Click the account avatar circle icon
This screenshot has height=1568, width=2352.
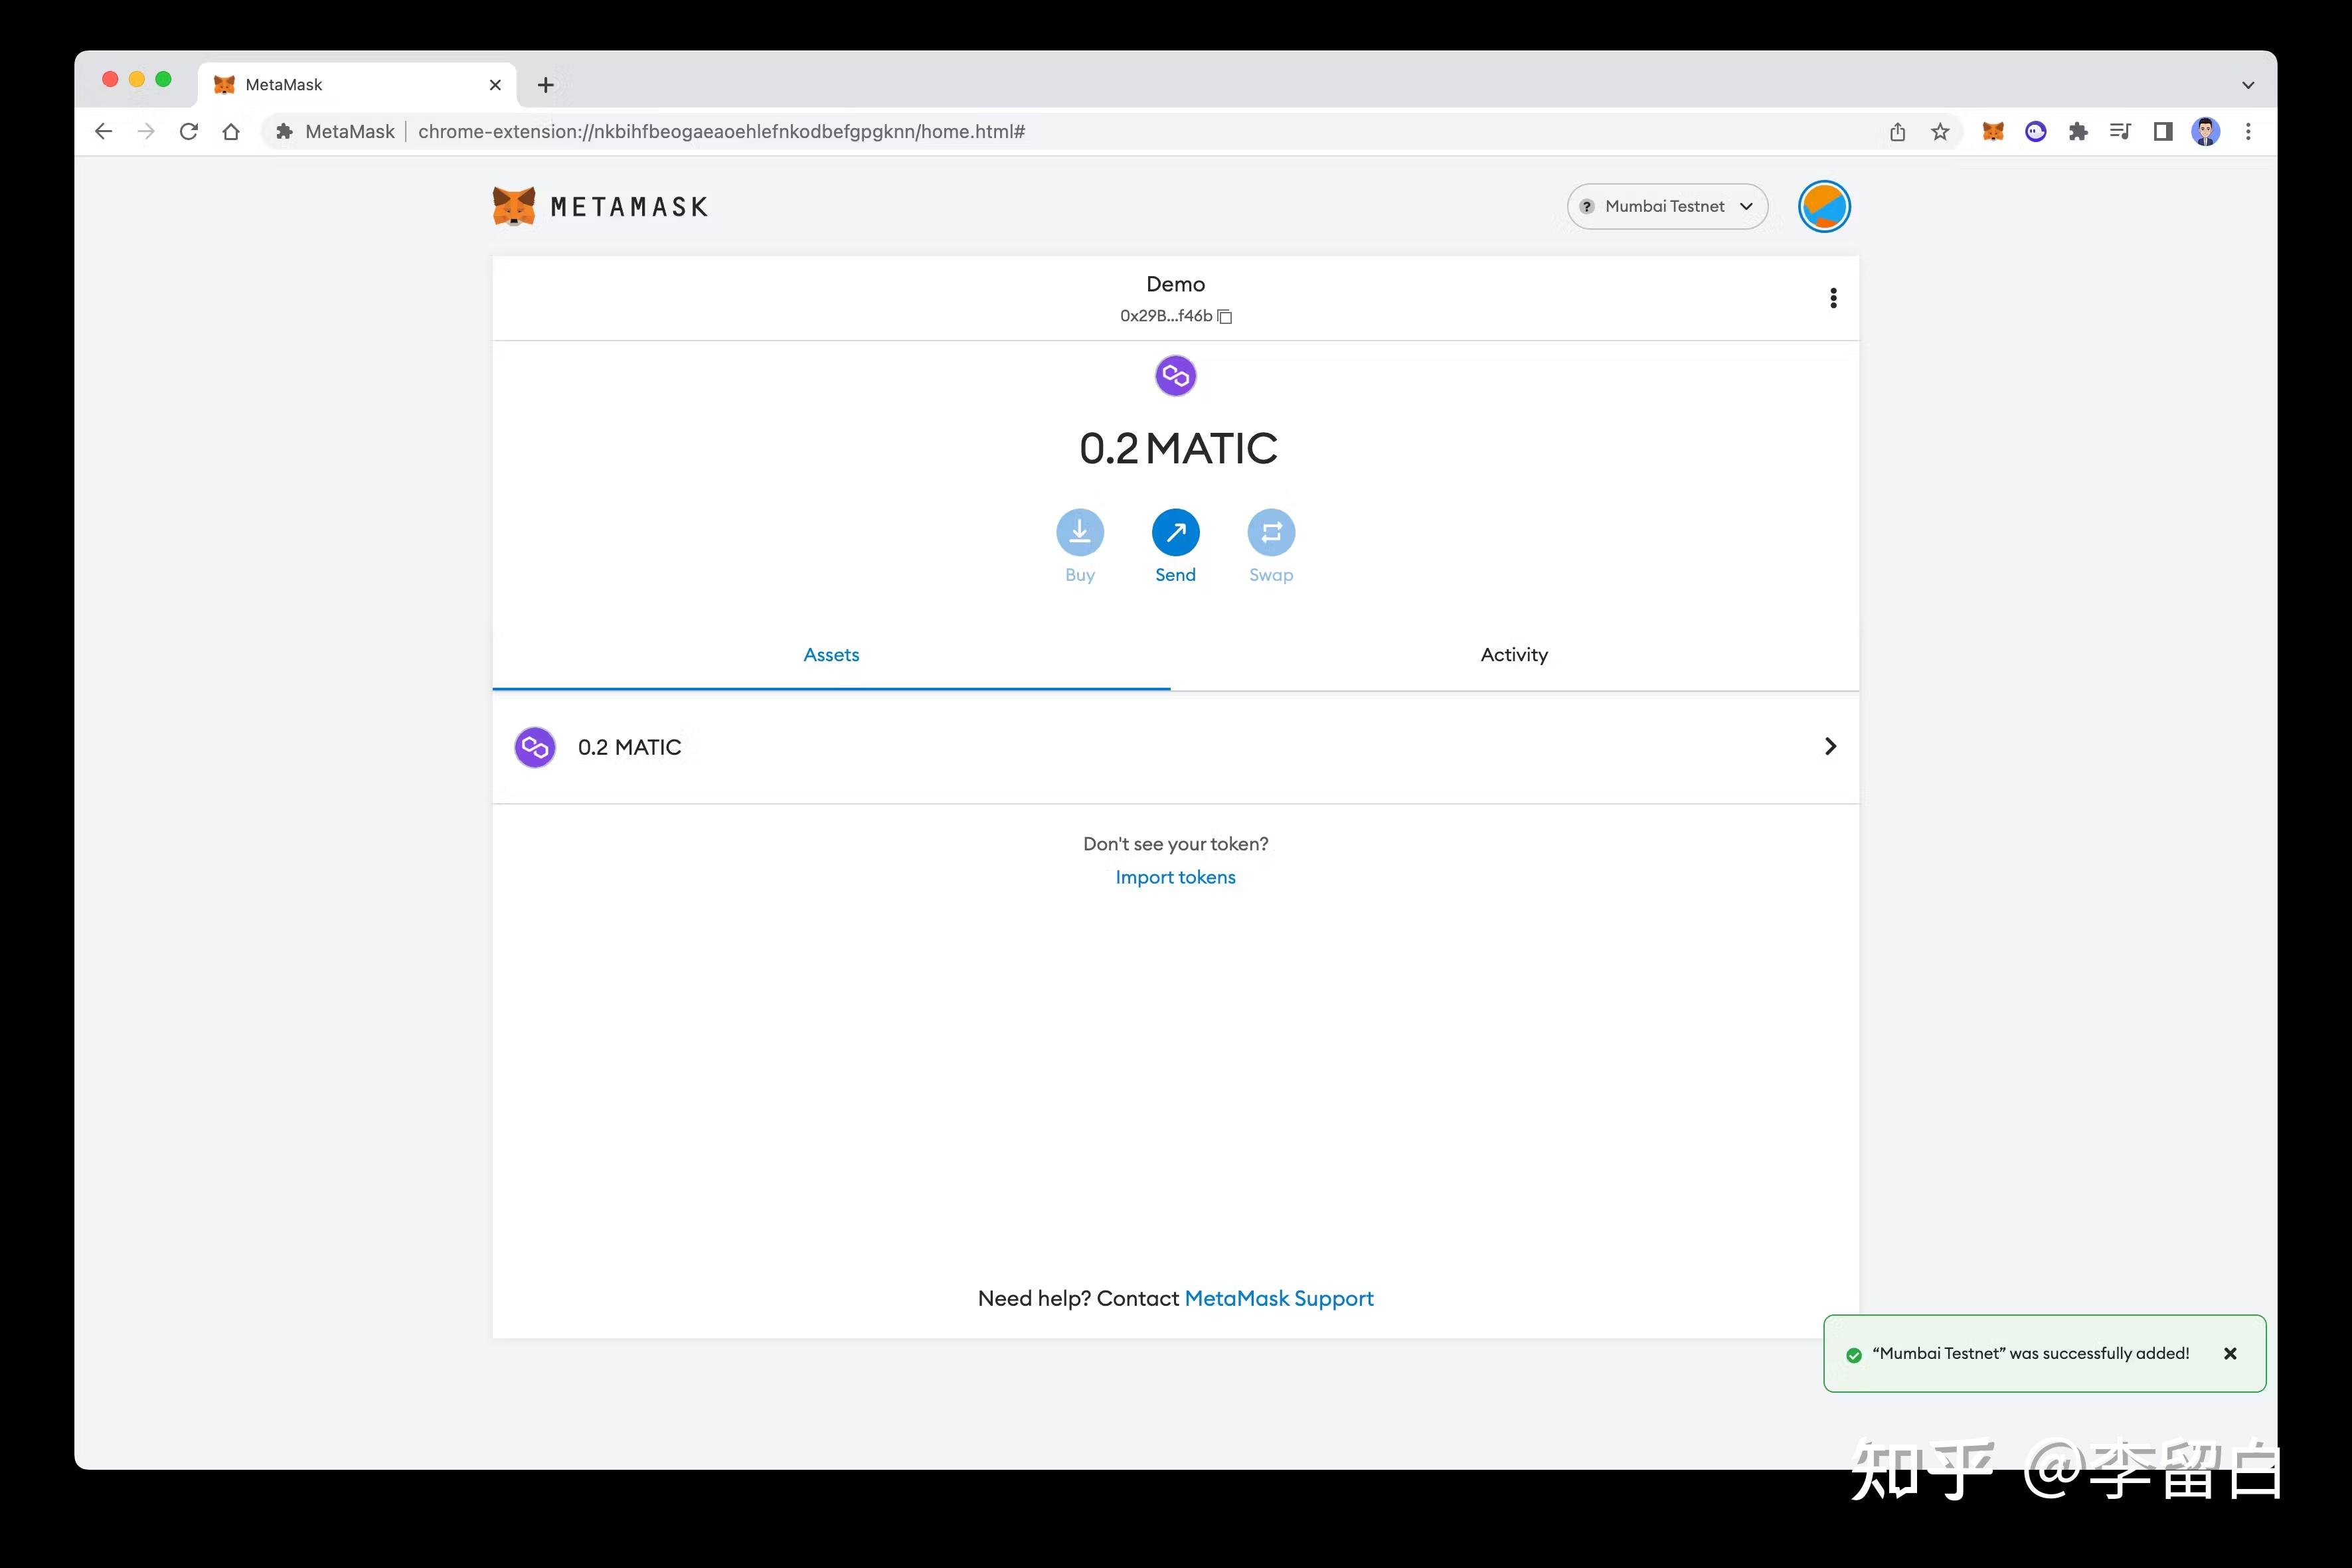point(1824,207)
